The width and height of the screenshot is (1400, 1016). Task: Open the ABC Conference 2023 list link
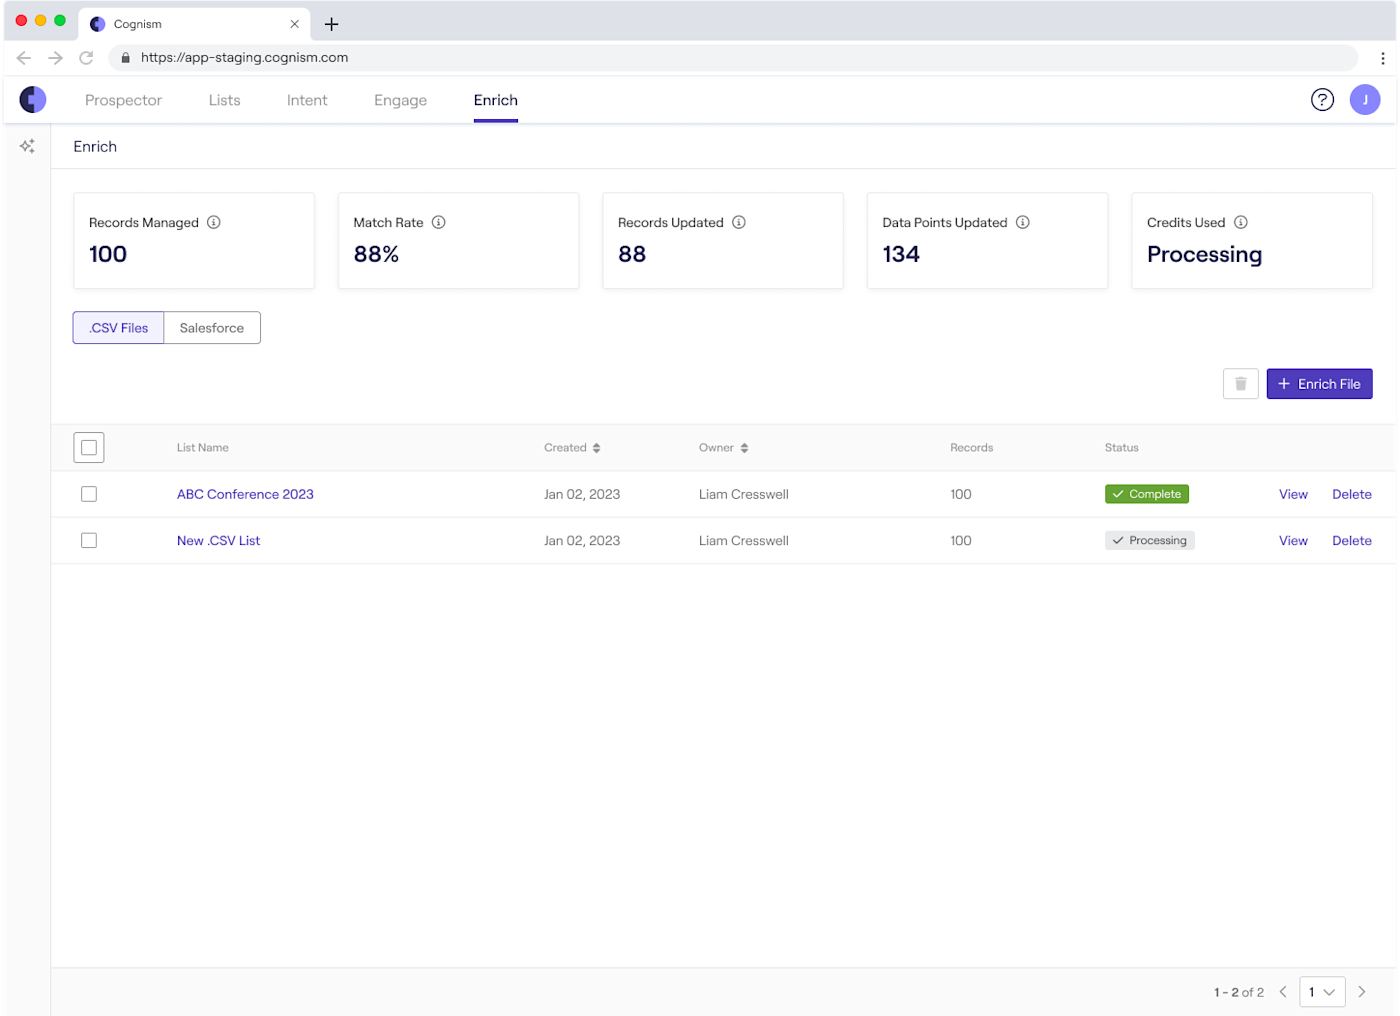245,494
